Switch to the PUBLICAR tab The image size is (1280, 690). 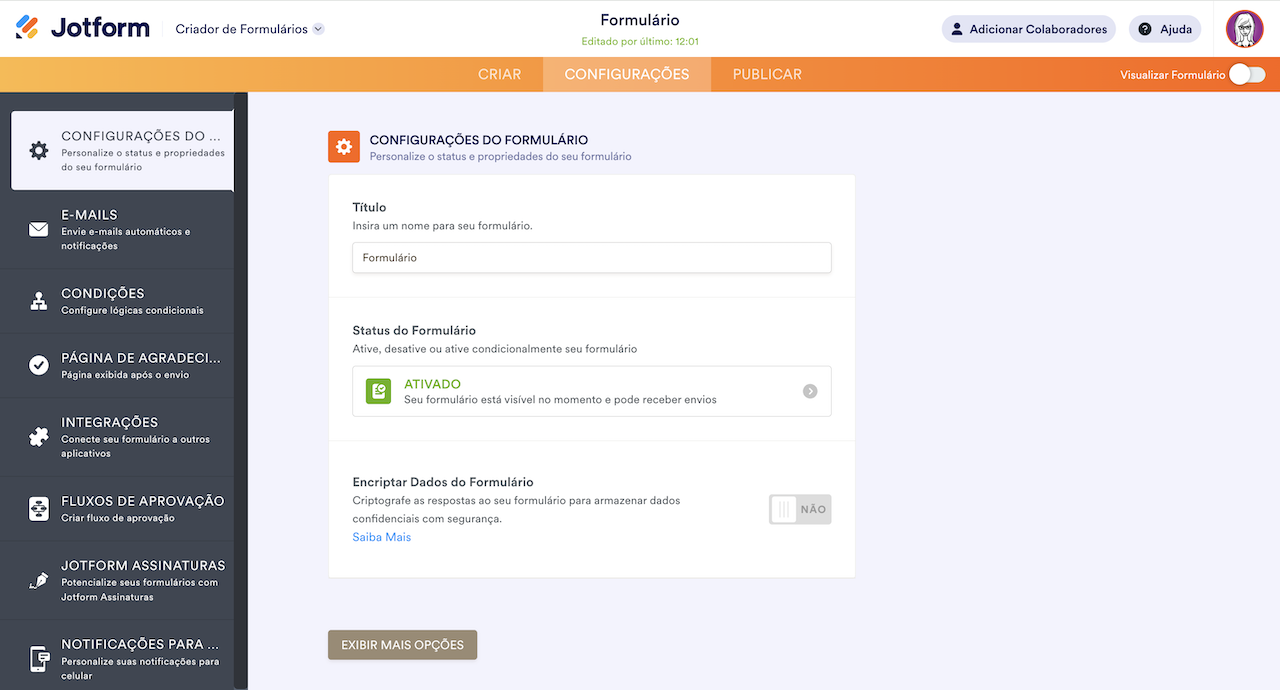pyautogui.click(x=767, y=74)
